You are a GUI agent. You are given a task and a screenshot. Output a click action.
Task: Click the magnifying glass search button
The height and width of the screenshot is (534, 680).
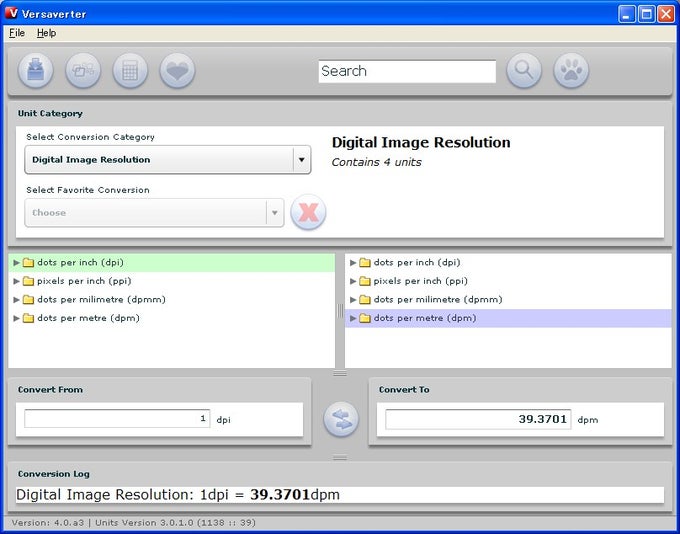pos(524,70)
